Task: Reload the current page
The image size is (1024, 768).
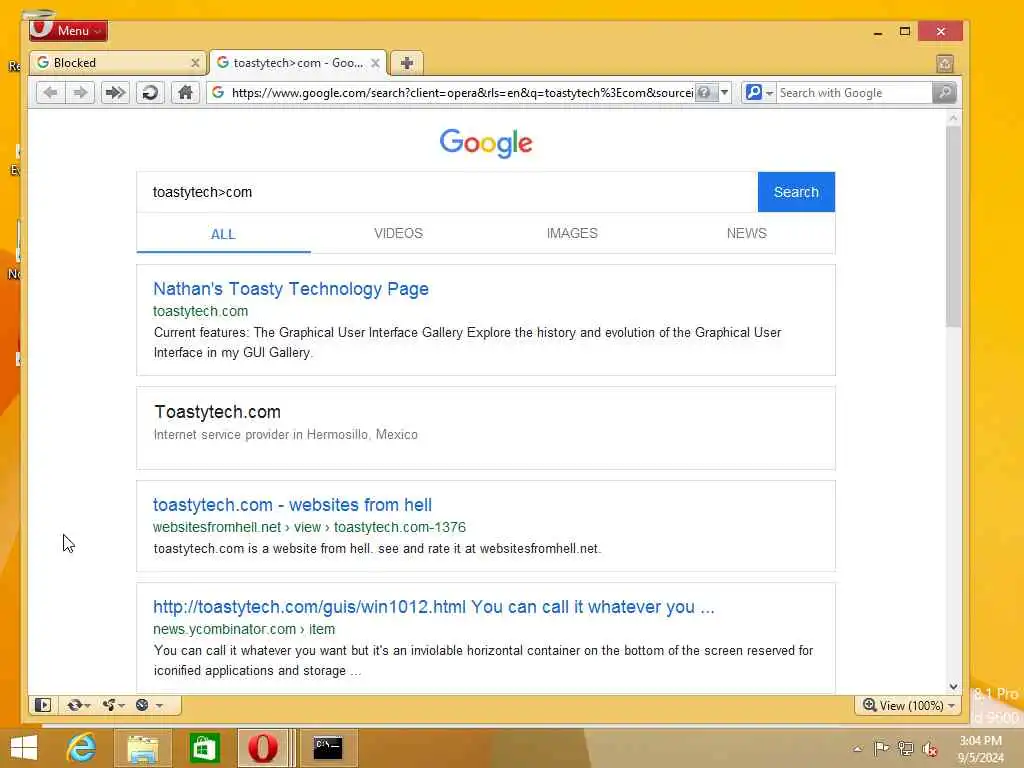Action: pyautogui.click(x=150, y=93)
